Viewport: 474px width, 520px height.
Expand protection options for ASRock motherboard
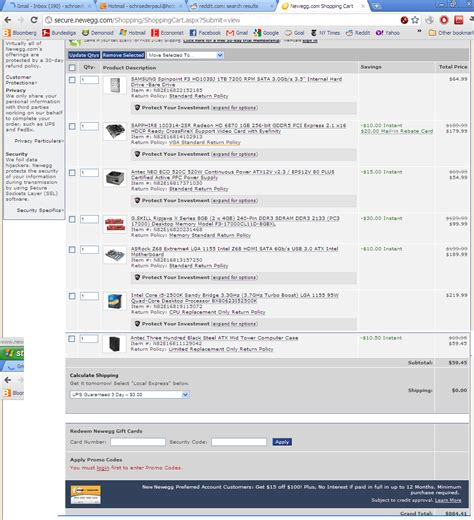(x=235, y=278)
